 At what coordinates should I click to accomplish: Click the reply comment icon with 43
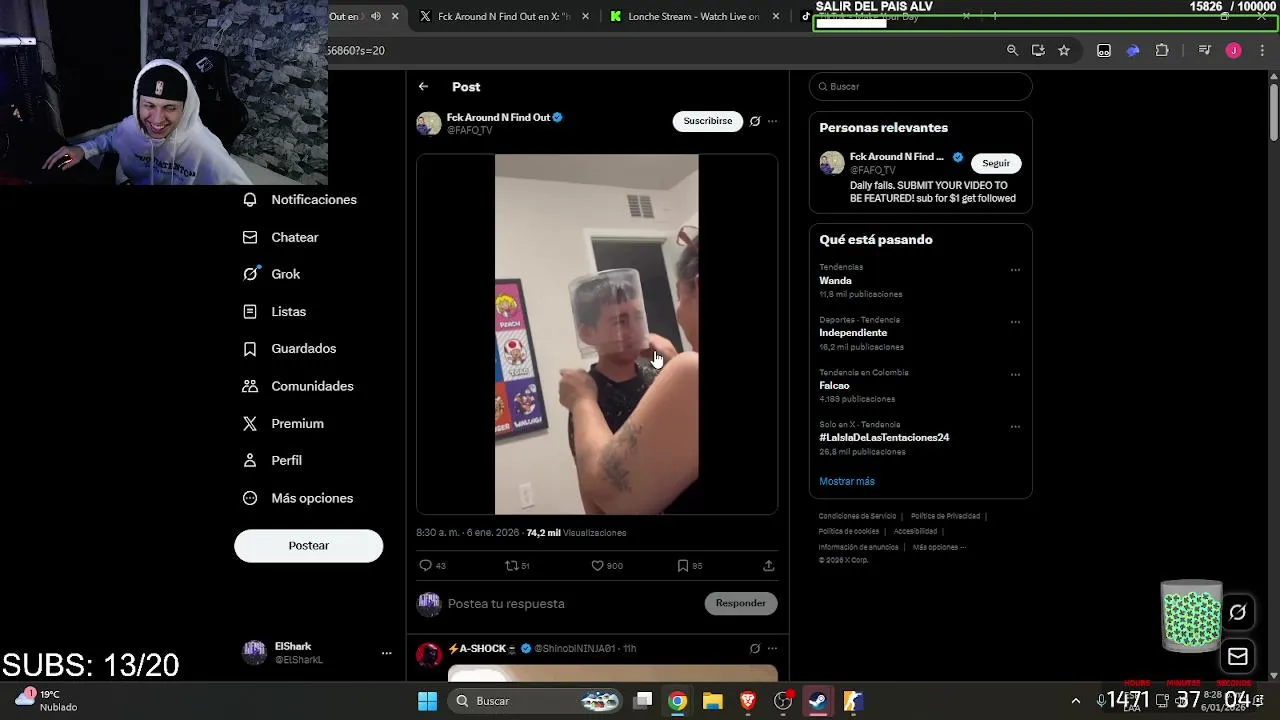point(432,566)
